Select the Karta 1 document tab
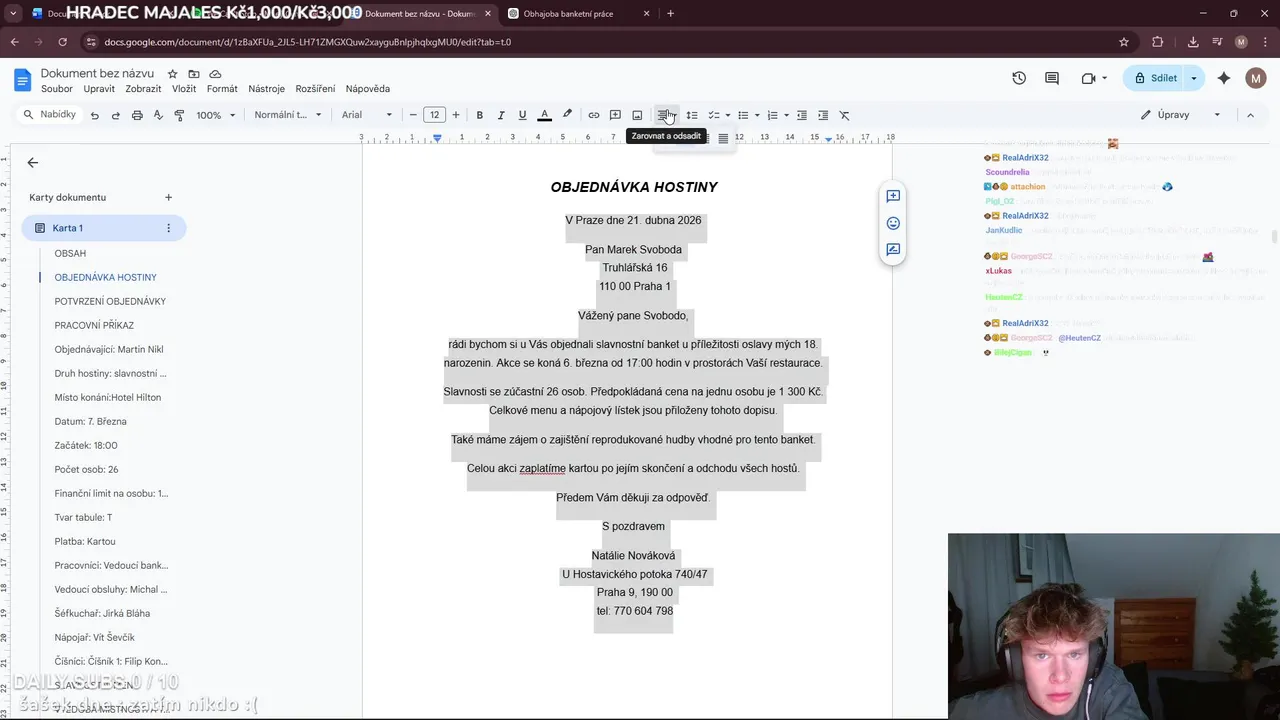This screenshot has width=1280, height=720. 104,228
